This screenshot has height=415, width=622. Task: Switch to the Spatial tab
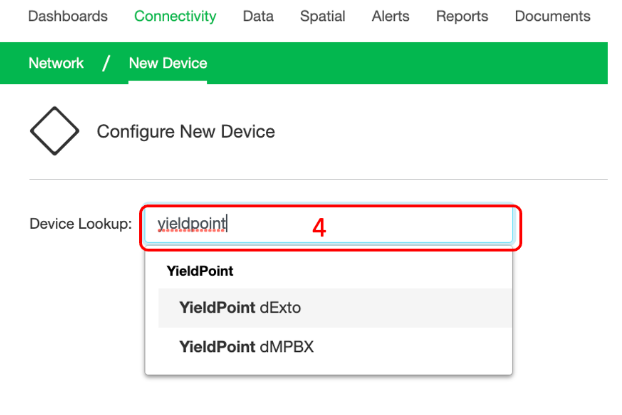tap(323, 16)
